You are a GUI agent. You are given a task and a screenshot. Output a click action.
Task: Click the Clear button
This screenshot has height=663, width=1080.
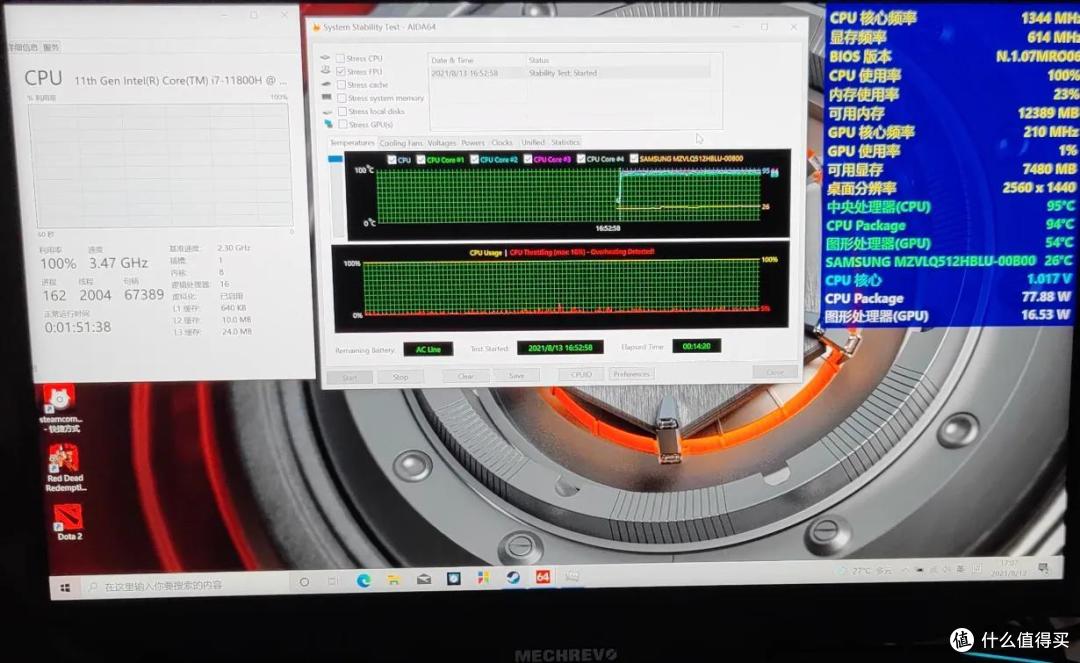click(x=466, y=376)
